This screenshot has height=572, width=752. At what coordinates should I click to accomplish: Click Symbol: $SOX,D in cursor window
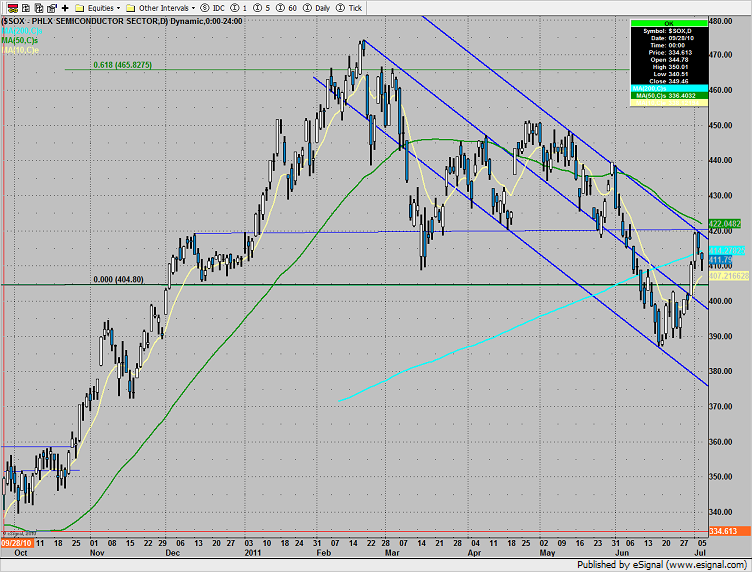point(668,31)
